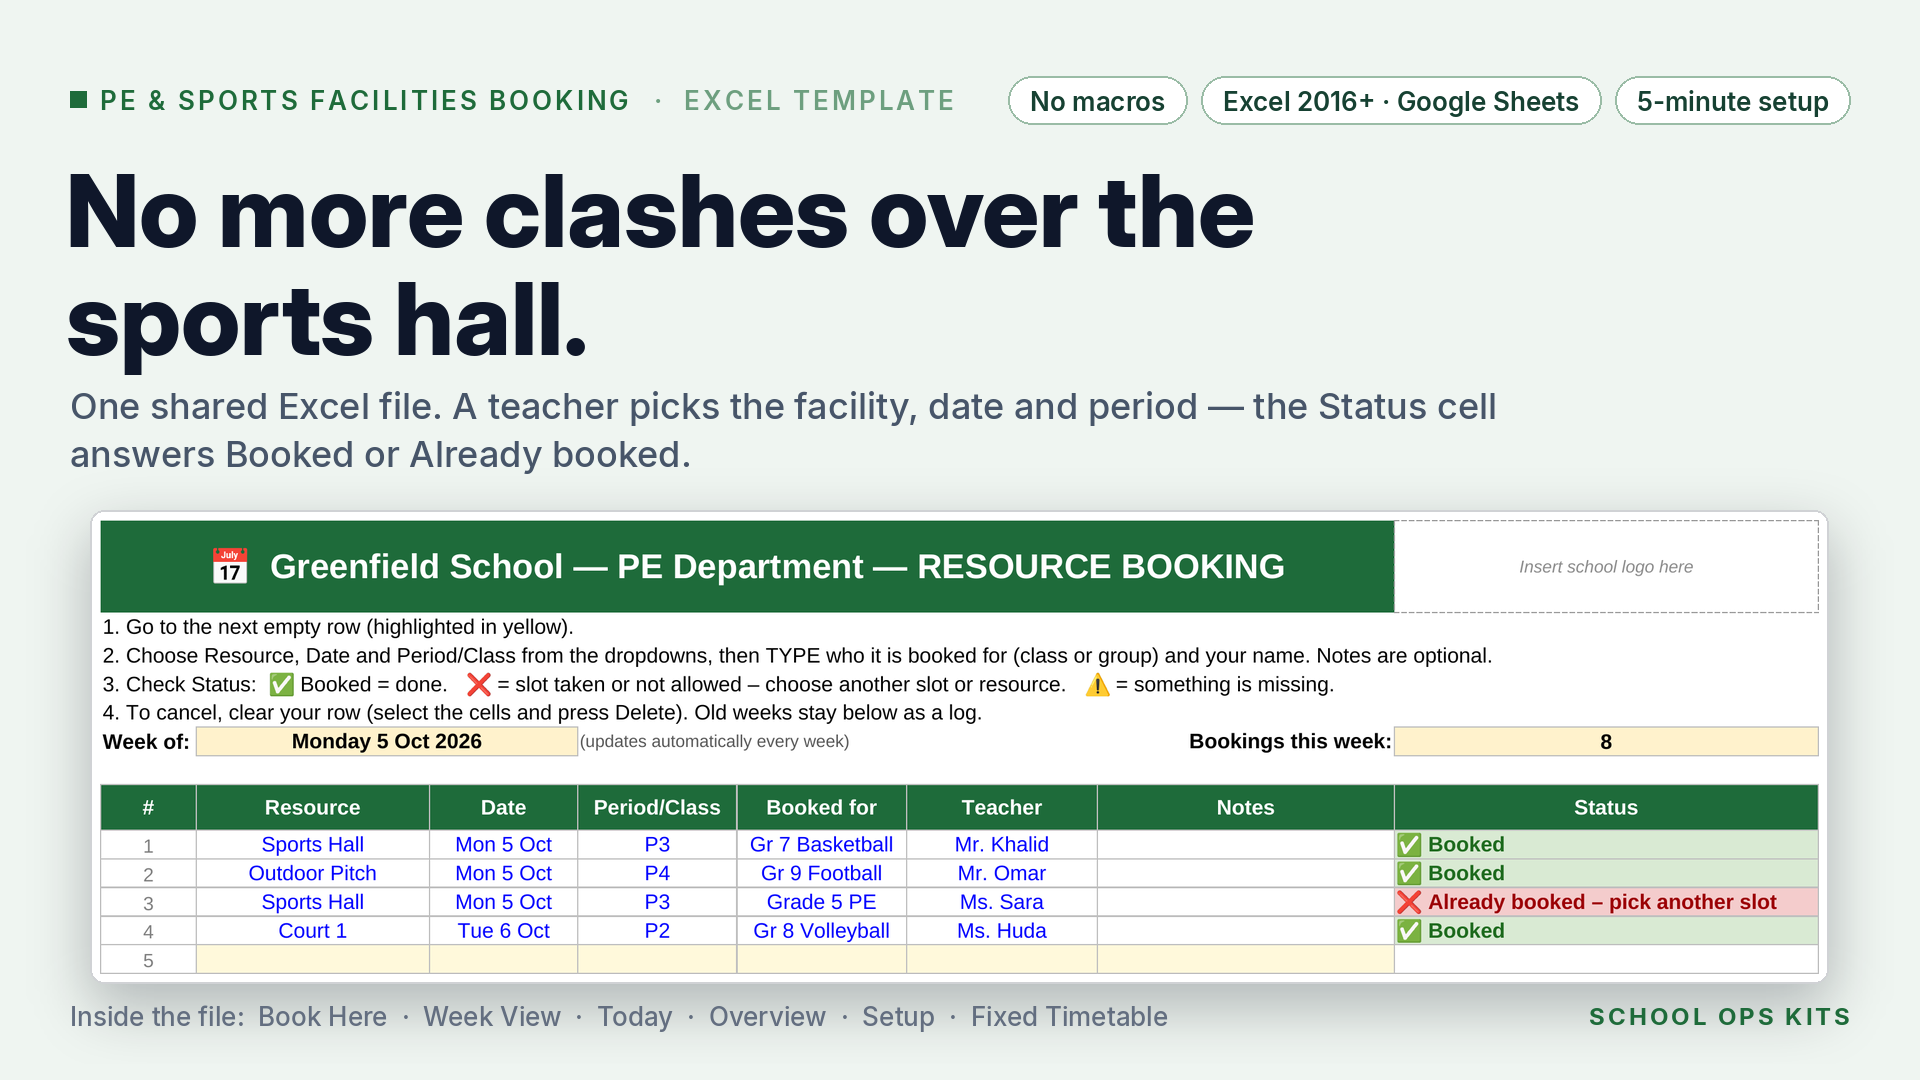
Task: Click the 'Excel 2016+ · Google Sheets' badge
Action: [1400, 101]
